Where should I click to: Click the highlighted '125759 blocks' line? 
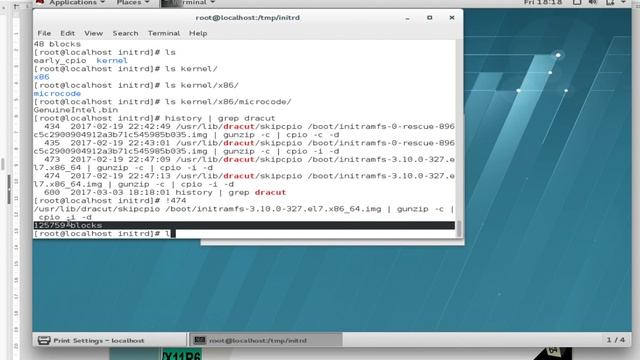click(244, 225)
